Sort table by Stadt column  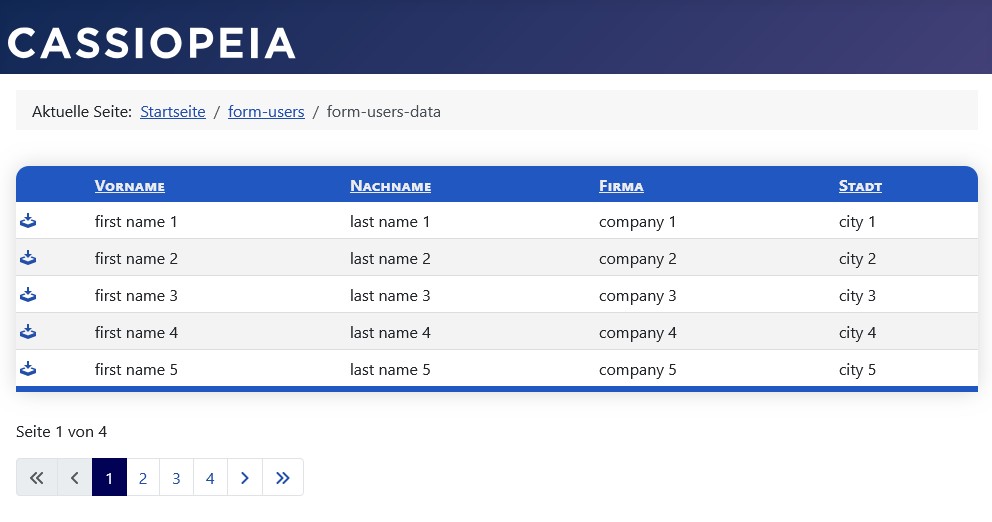coord(860,186)
